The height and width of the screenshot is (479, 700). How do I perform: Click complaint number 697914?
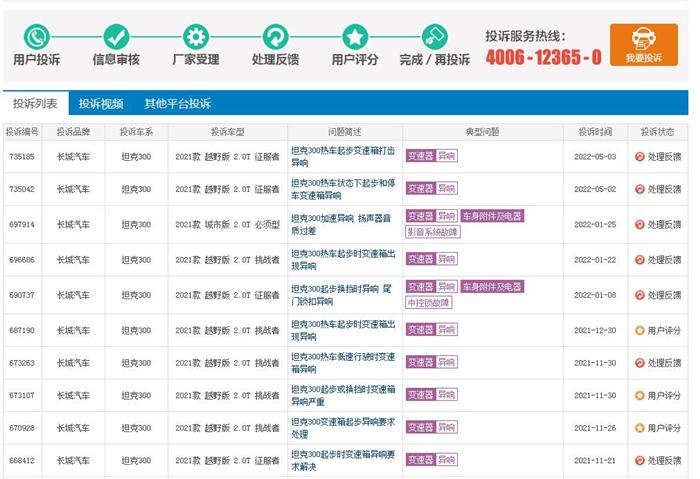pos(22,225)
